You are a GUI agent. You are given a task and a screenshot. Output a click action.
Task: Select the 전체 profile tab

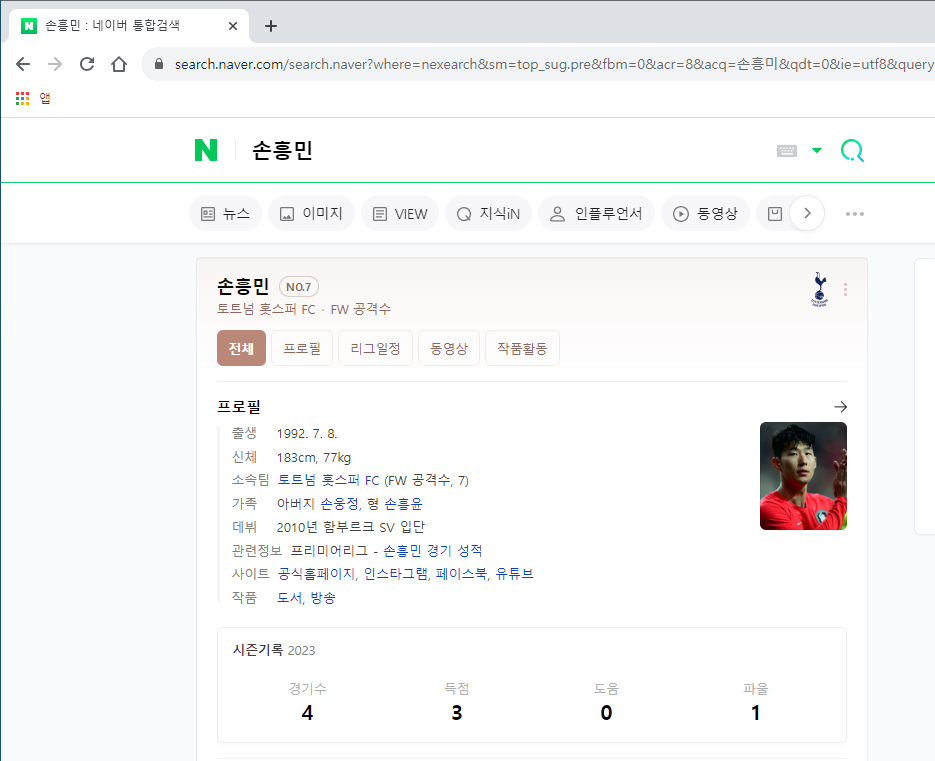[242, 348]
